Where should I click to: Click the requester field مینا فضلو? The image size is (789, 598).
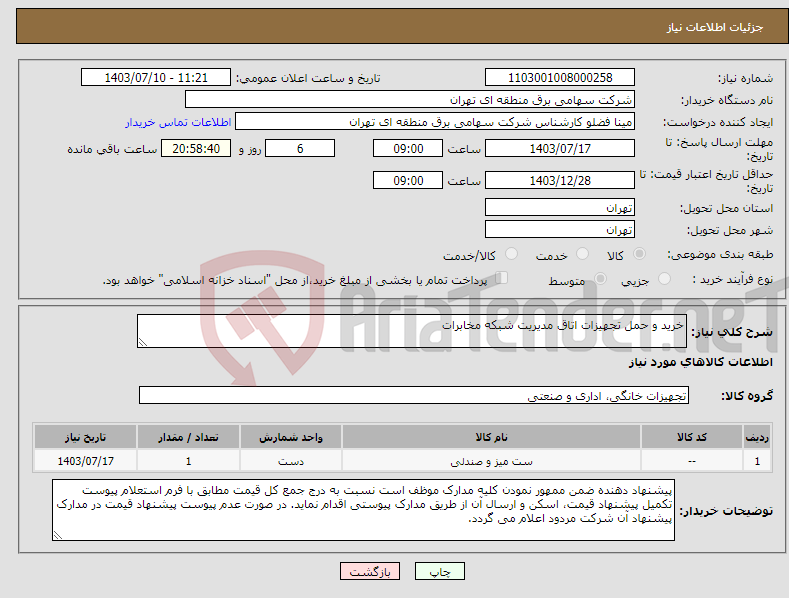(x=435, y=122)
